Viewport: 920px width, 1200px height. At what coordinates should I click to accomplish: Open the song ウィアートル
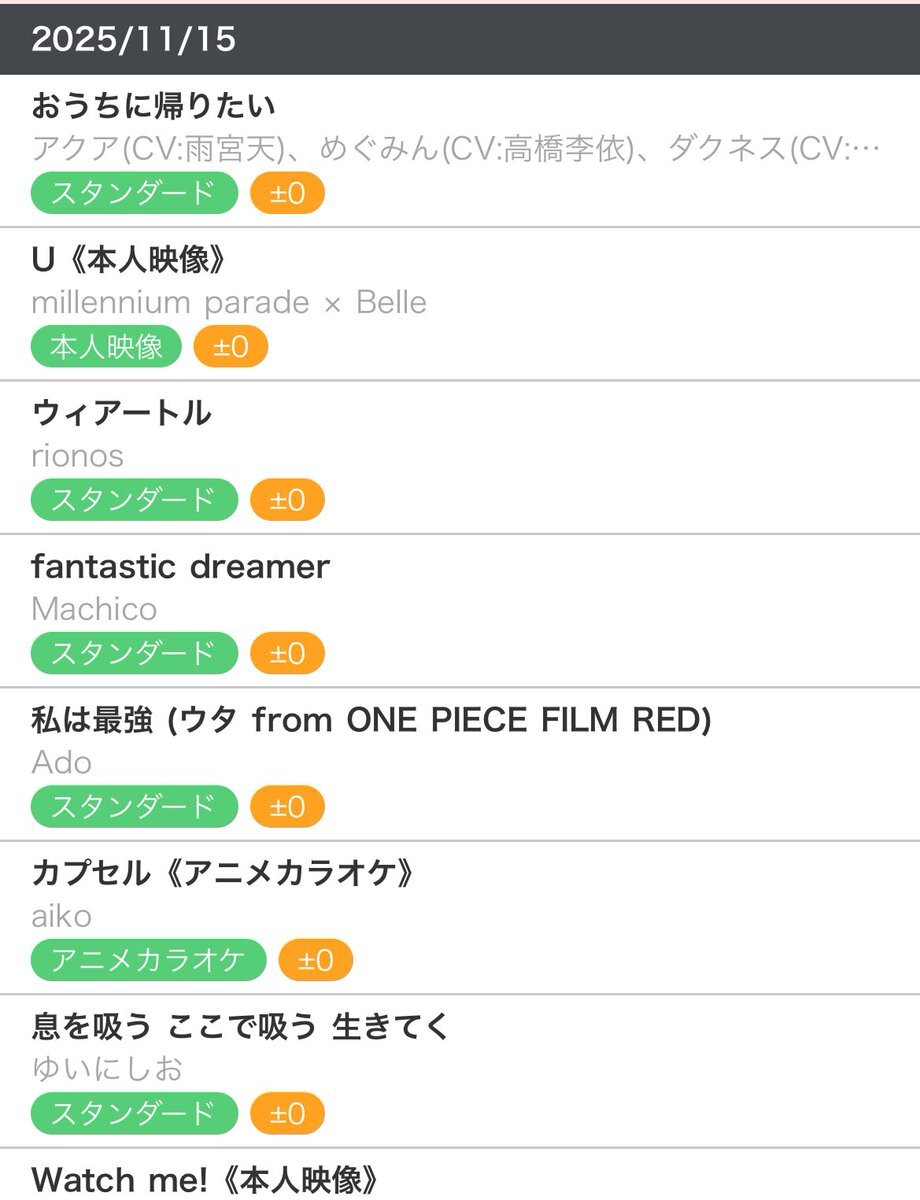(121, 413)
